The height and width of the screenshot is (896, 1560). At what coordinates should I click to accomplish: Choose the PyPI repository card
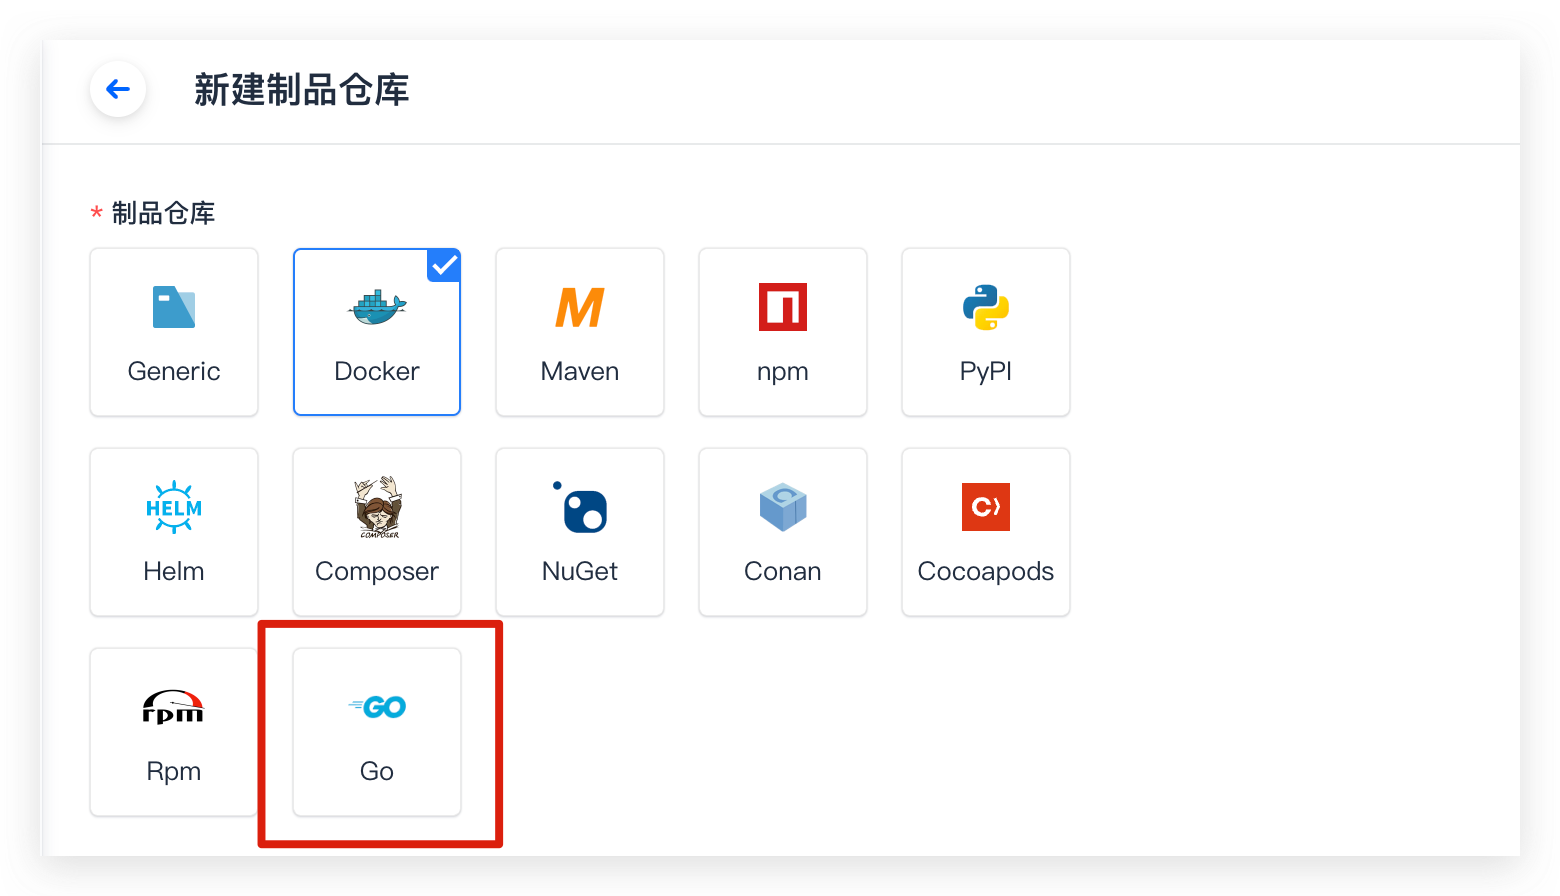point(986,332)
